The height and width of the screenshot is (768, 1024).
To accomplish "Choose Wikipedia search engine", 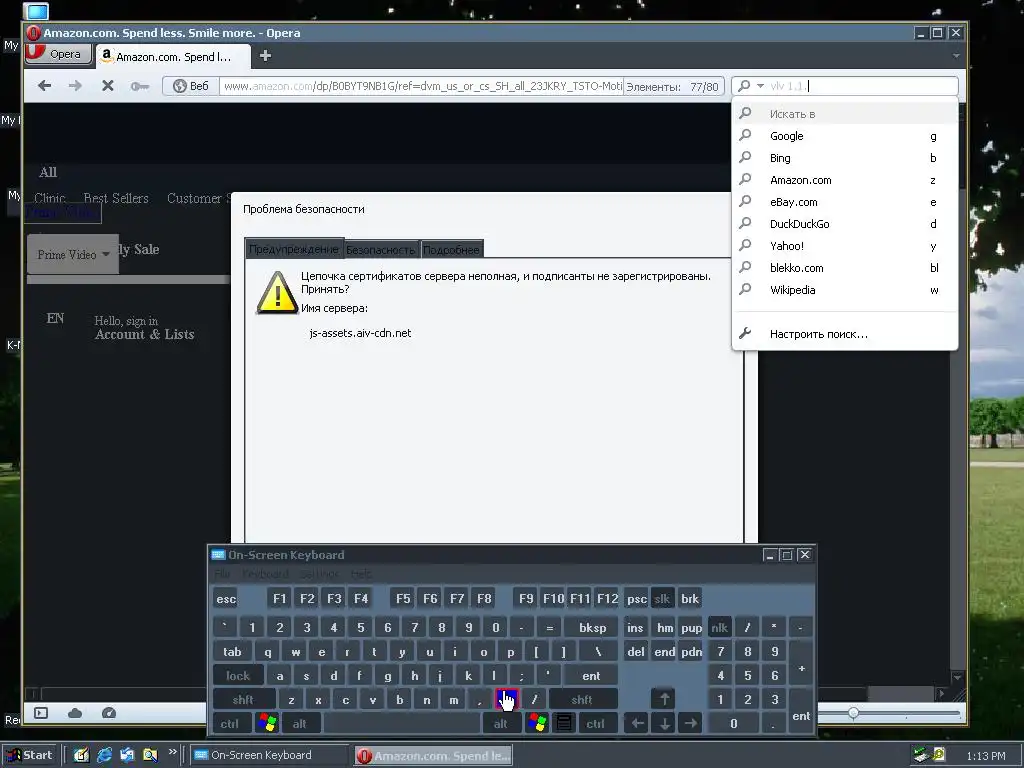I will (844, 290).
